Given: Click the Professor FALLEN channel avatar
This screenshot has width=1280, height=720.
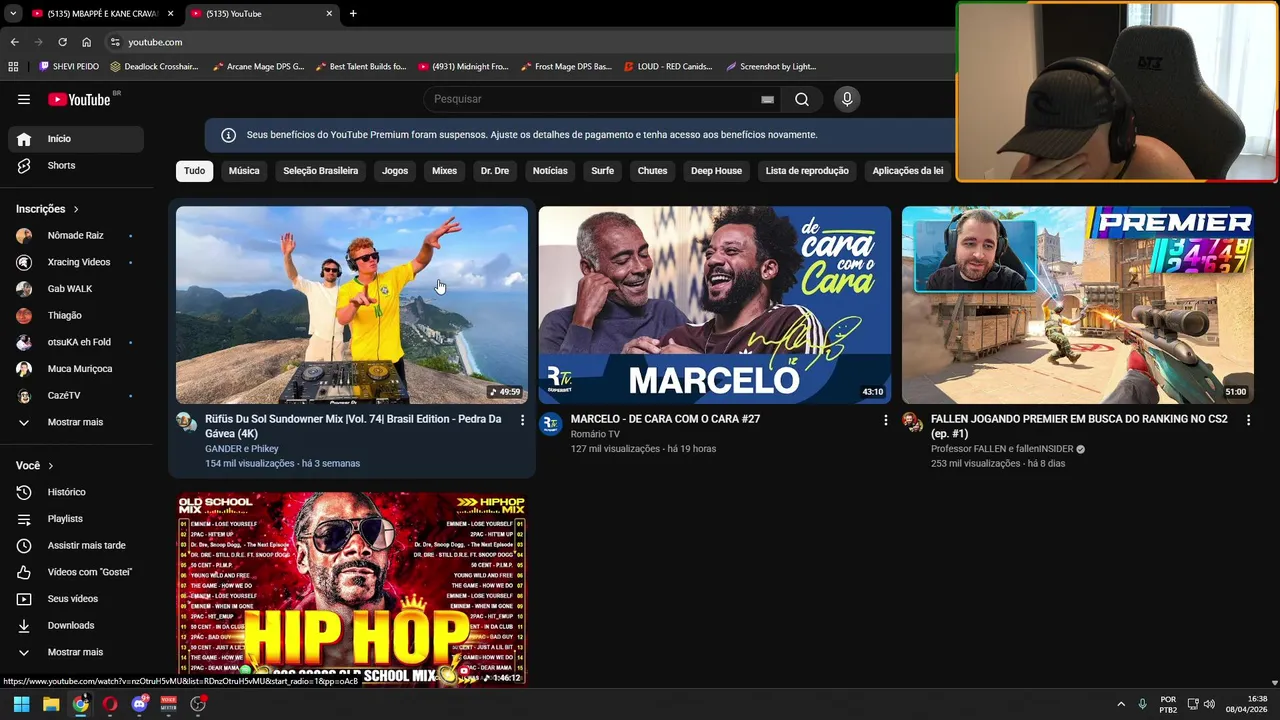Looking at the screenshot, I should click(x=913, y=421).
